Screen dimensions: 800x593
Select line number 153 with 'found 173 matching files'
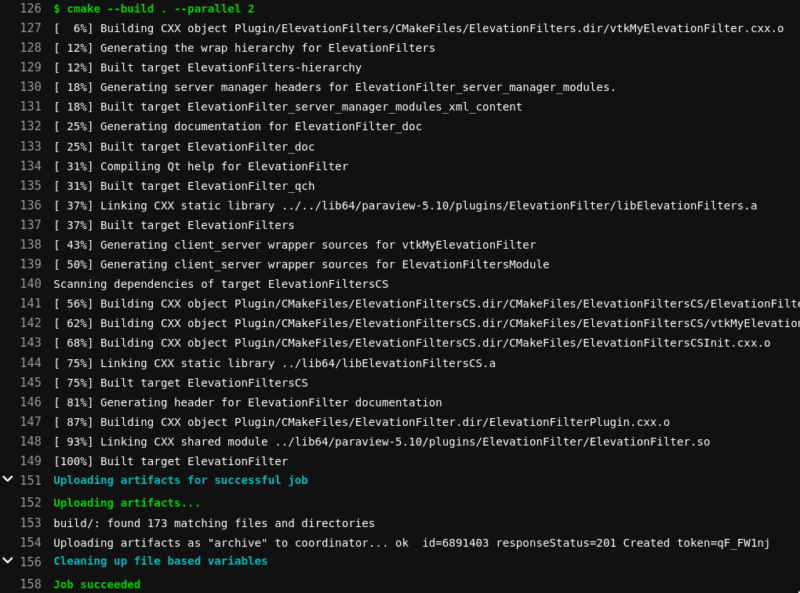point(31,522)
